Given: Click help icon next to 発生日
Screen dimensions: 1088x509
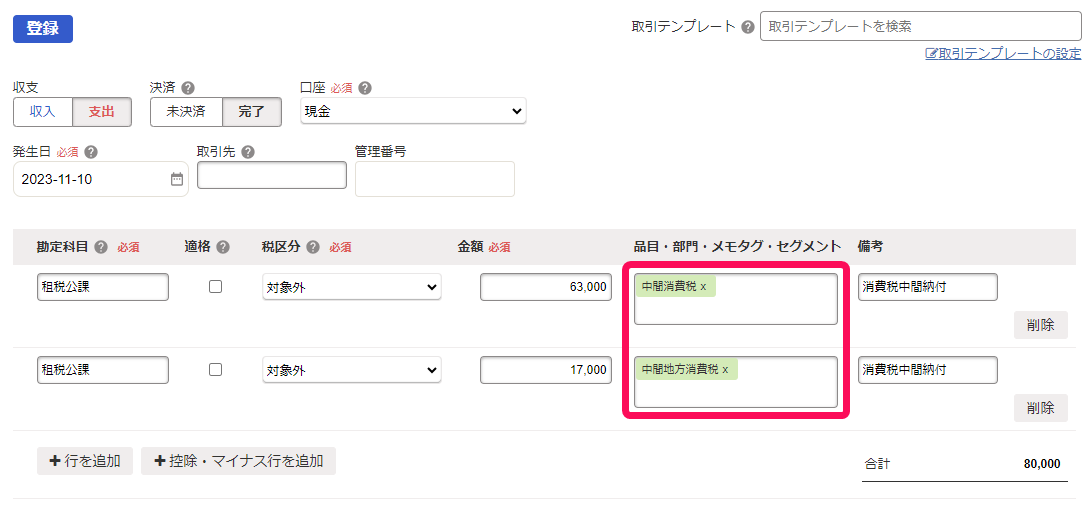Looking at the screenshot, I should click(x=90, y=152).
